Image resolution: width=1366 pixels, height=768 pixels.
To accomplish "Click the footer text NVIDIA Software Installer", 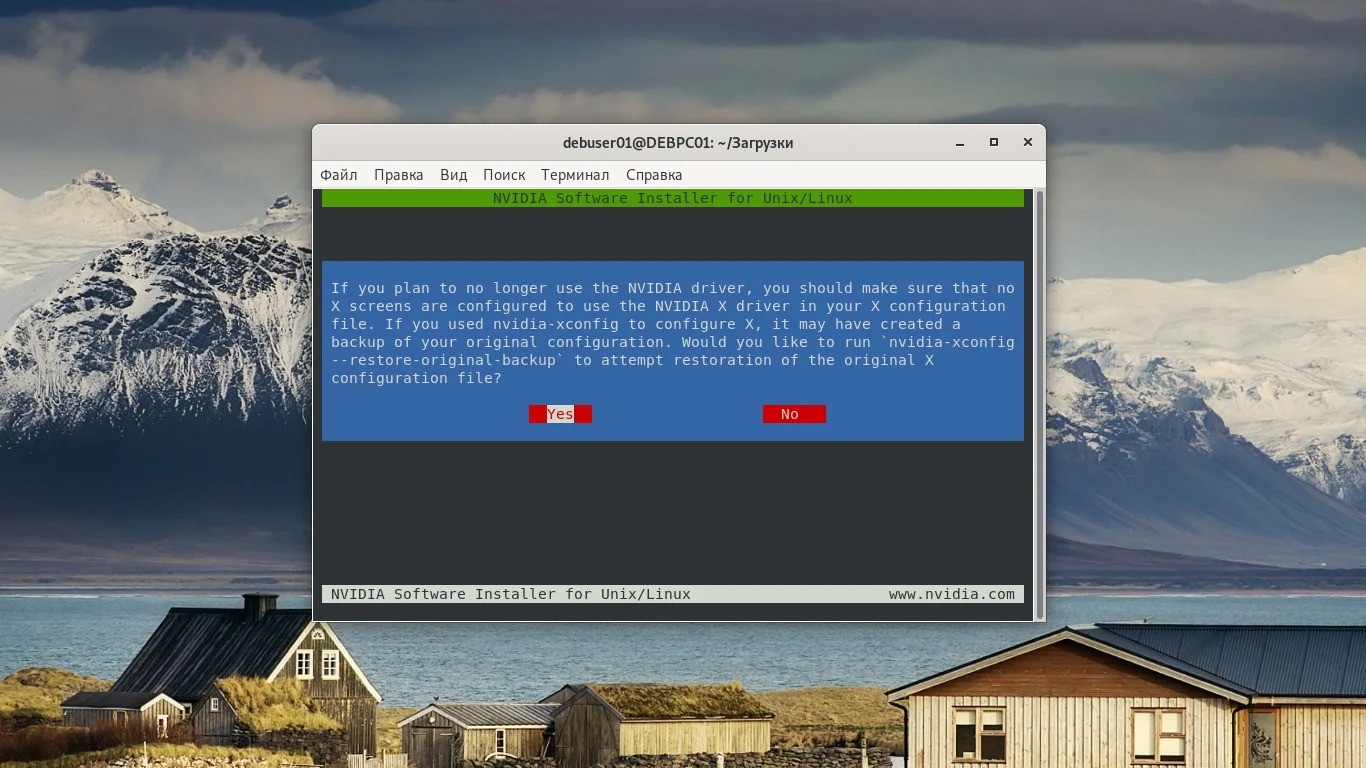I will tap(511, 594).
